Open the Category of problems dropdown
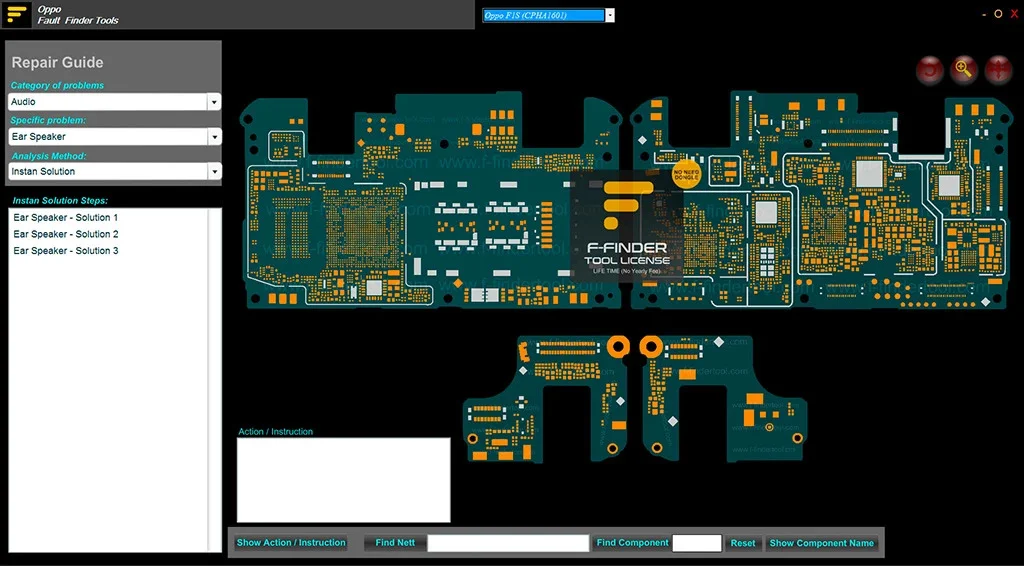This screenshot has height=566, width=1024. (x=214, y=102)
